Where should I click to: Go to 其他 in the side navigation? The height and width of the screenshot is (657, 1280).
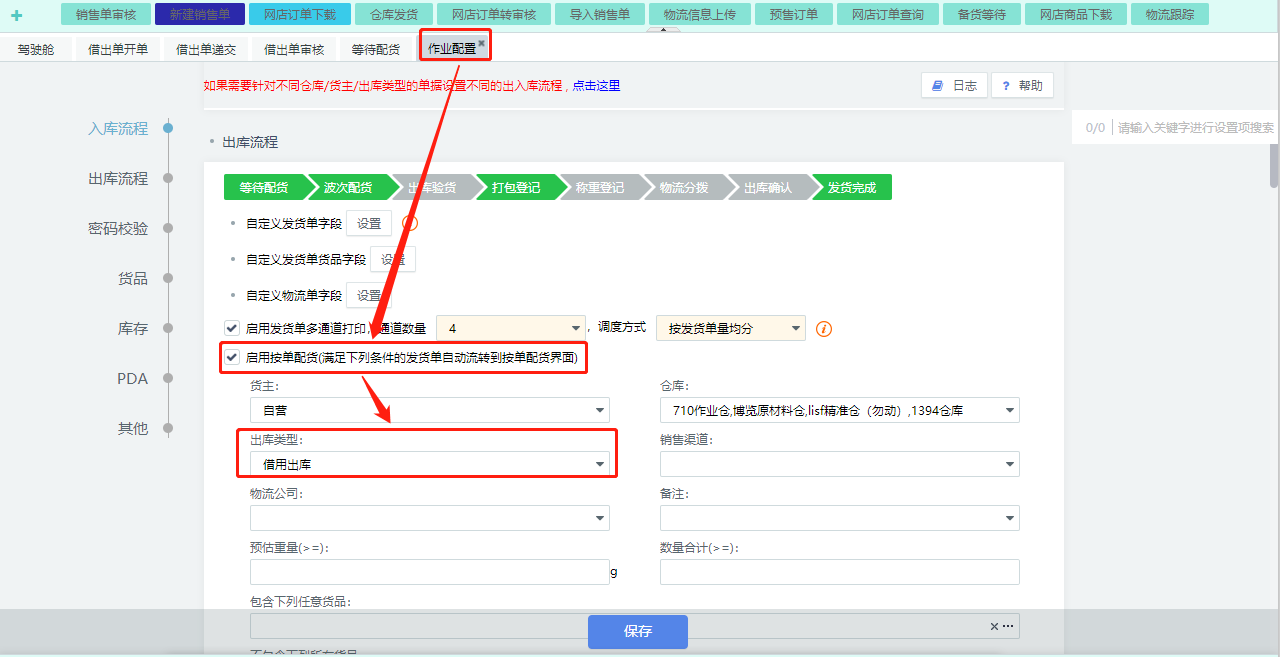coord(133,428)
